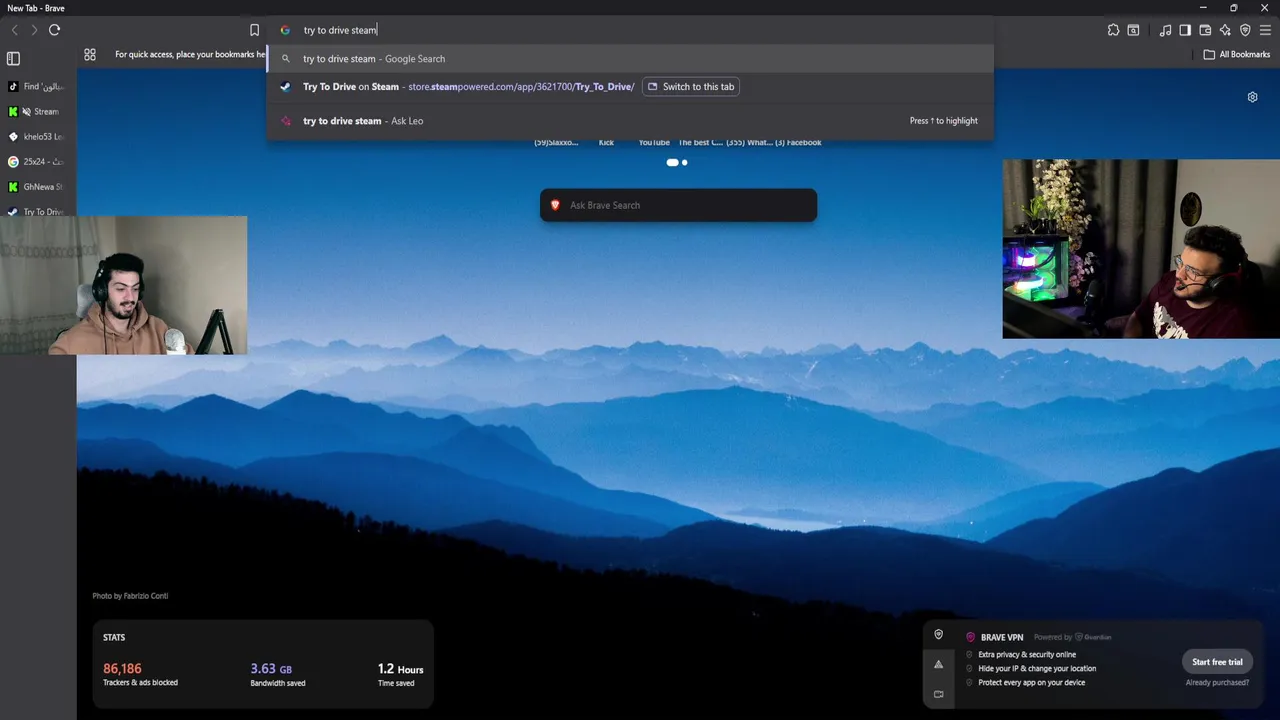Open the Kick top site shortcut
Image resolution: width=1280 pixels, height=720 pixels.
[606, 142]
